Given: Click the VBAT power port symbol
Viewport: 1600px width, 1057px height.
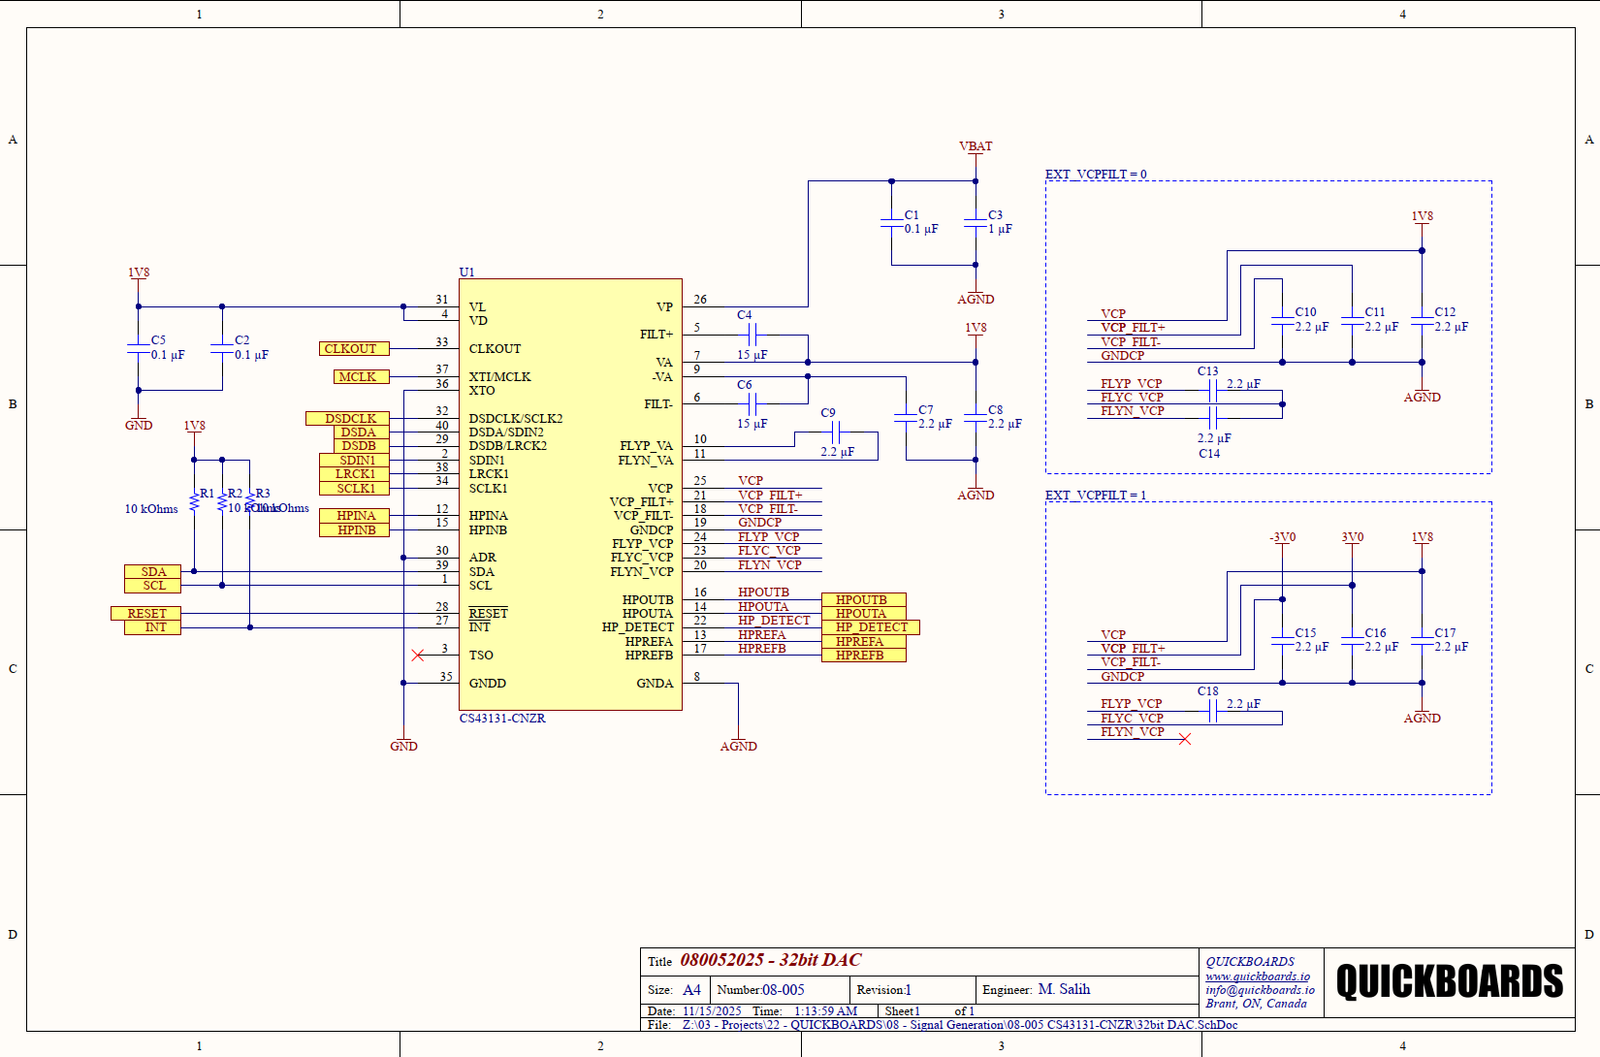Looking at the screenshot, I should coord(975,147).
